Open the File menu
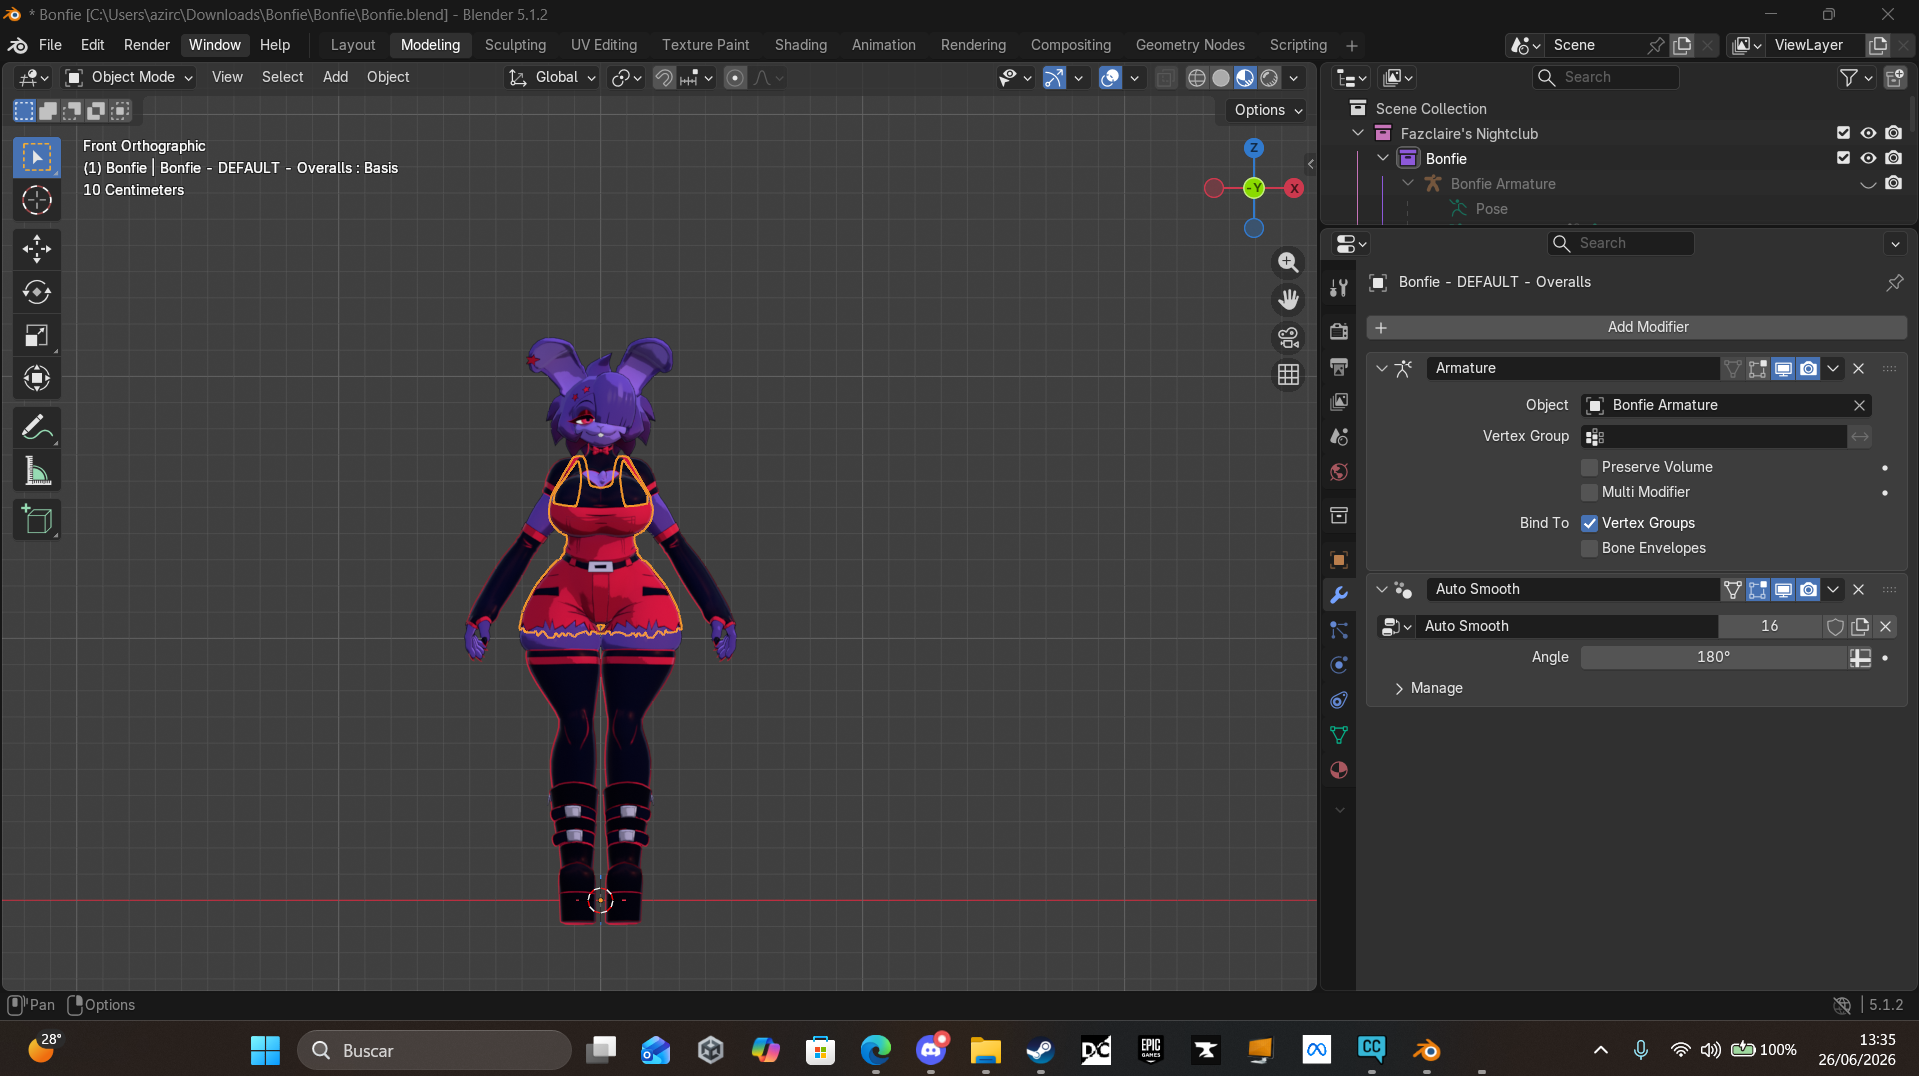 tap(50, 45)
